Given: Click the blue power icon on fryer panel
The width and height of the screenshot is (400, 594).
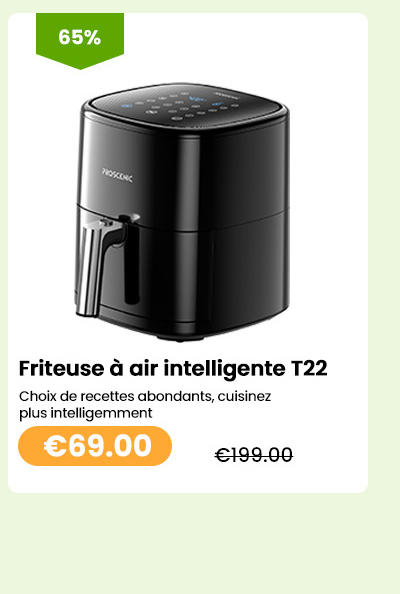Looking at the screenshot, I should (127, 105).
